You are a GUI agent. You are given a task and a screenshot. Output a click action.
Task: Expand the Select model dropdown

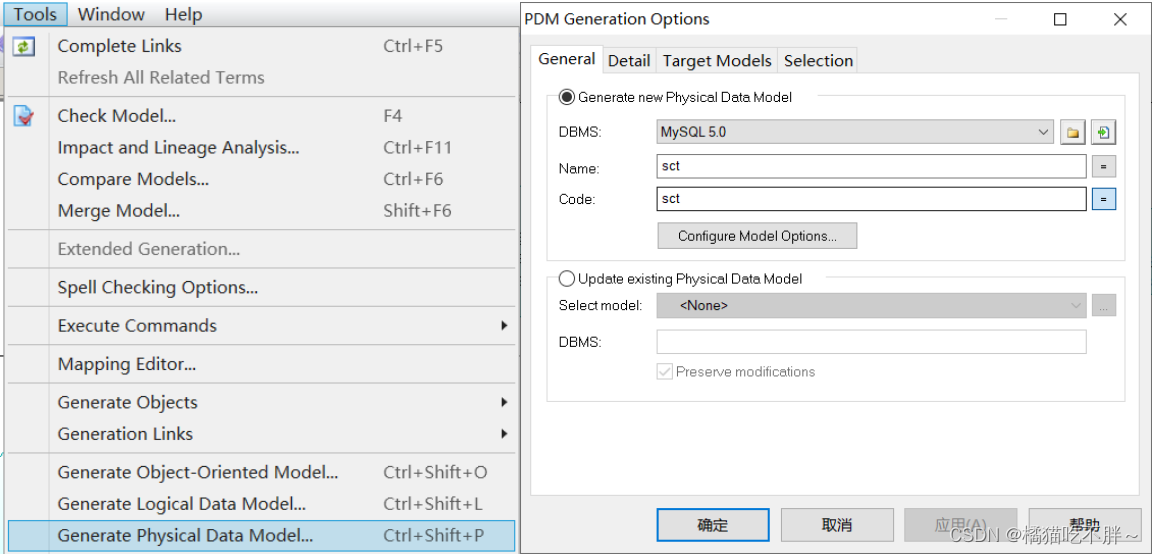(x=870, y=306)
